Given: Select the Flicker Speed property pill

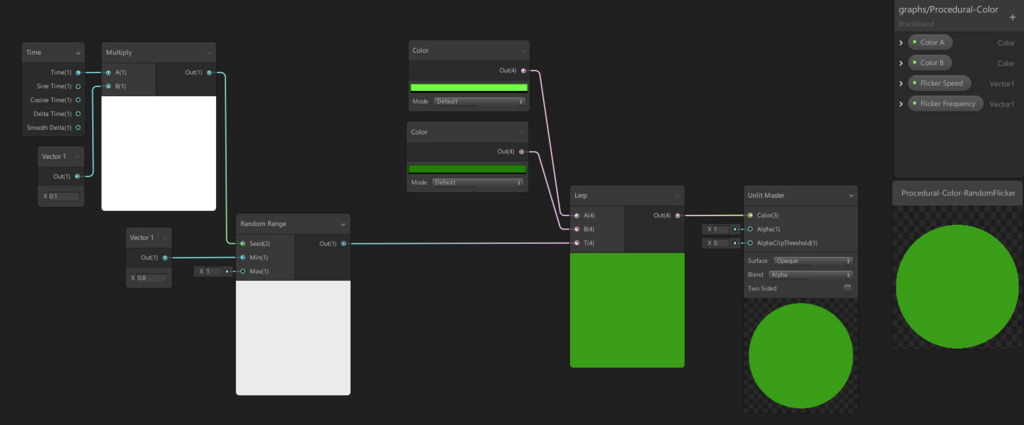Looking at the screenshot, I should click(x=939, y=84).
